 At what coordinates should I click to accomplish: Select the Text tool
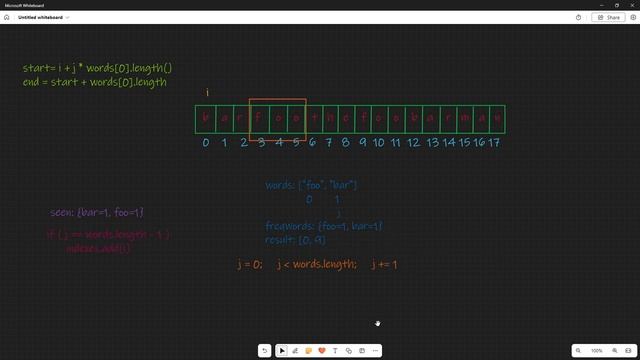(x=335, y=351)
